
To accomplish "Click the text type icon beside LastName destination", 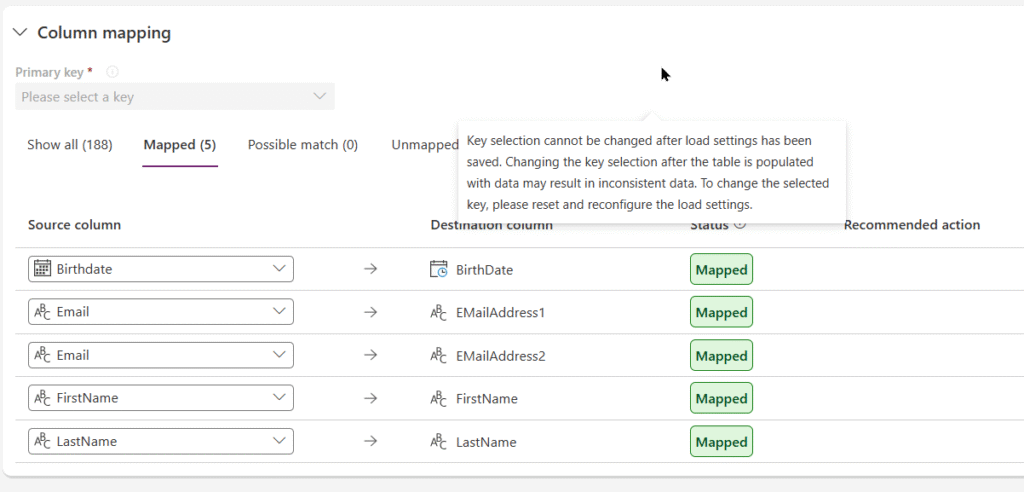I will [439, 442].
